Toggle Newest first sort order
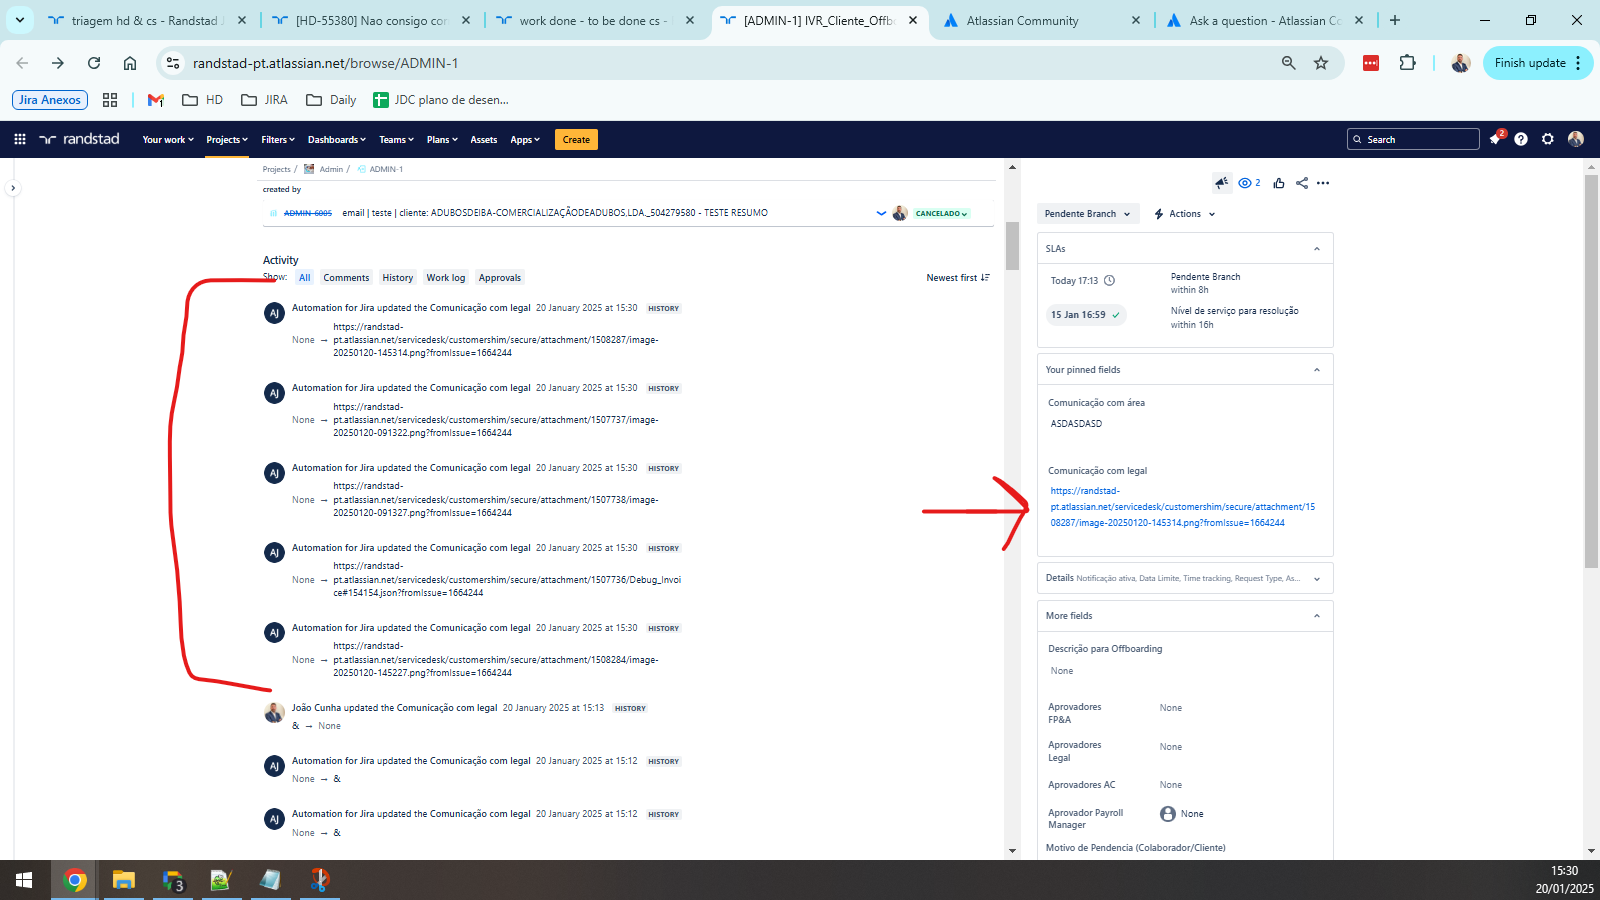 (958, 278)
